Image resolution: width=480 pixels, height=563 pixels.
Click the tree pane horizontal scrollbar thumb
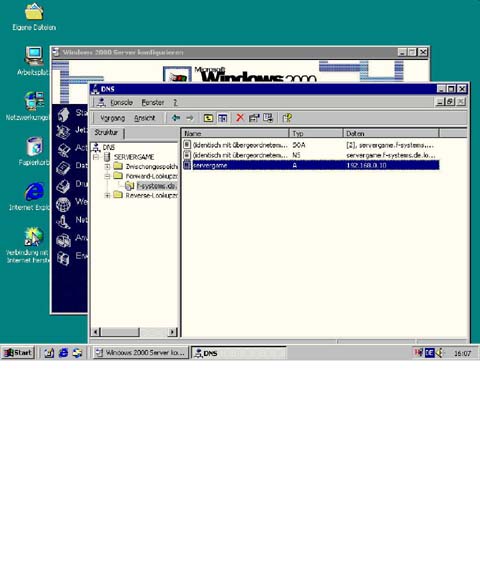coord(120,332)
